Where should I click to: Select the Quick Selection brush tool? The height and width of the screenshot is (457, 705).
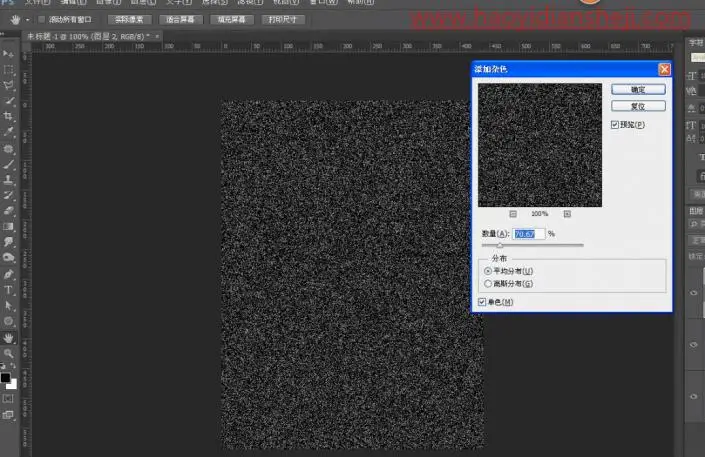tap(8, 101)
